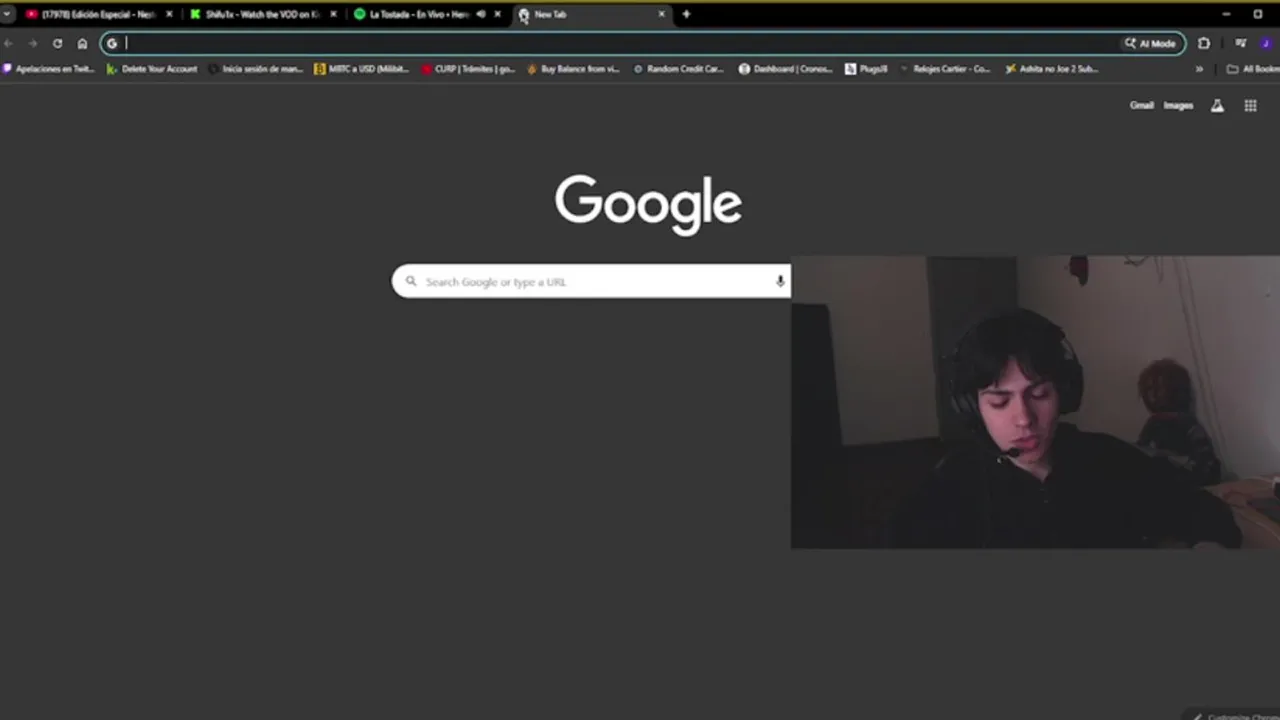Open Buy Balance from vi... bookmark
This screenshot has height=720, width=1280.
574,69
